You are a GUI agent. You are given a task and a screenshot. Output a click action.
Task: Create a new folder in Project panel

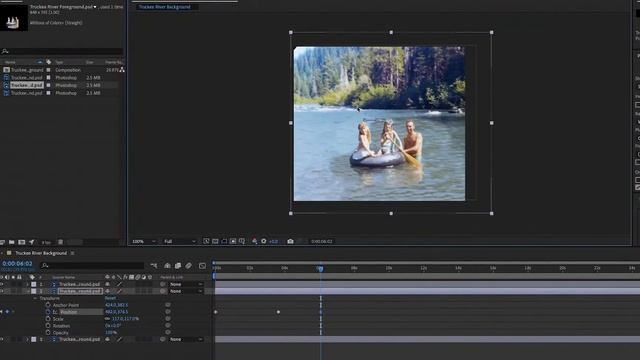click(12, 242)
